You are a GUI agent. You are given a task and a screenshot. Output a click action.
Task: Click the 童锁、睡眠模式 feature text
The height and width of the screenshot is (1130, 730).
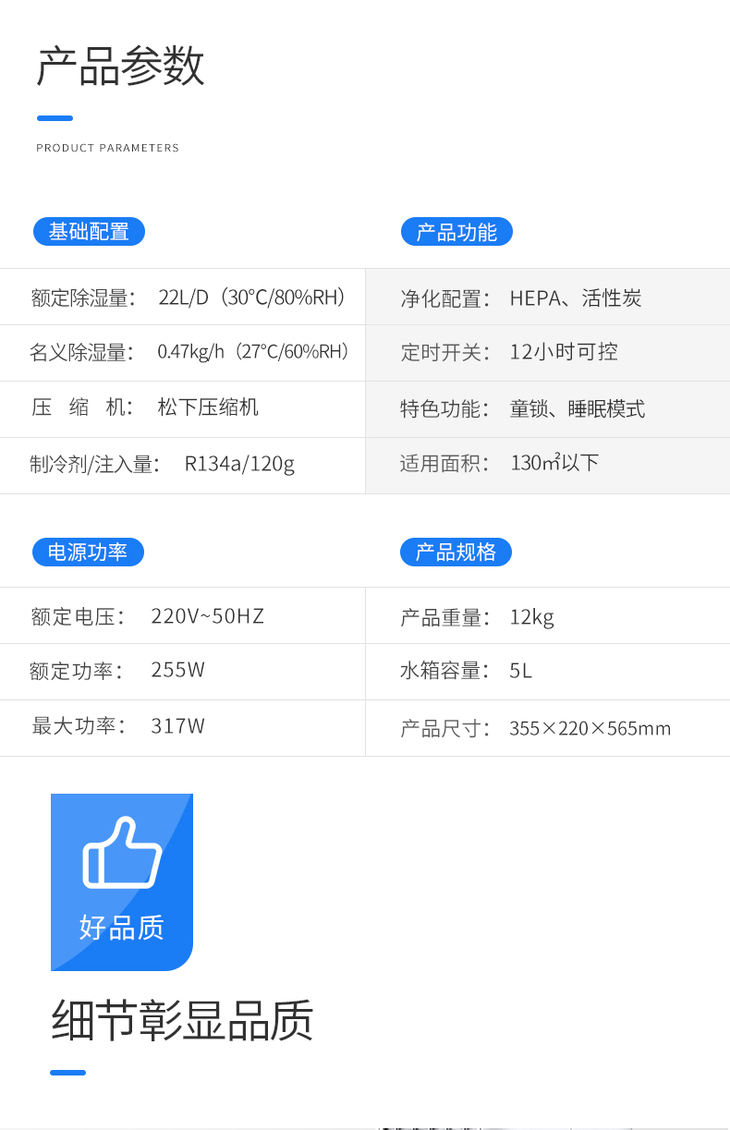(x=577, y=408)
